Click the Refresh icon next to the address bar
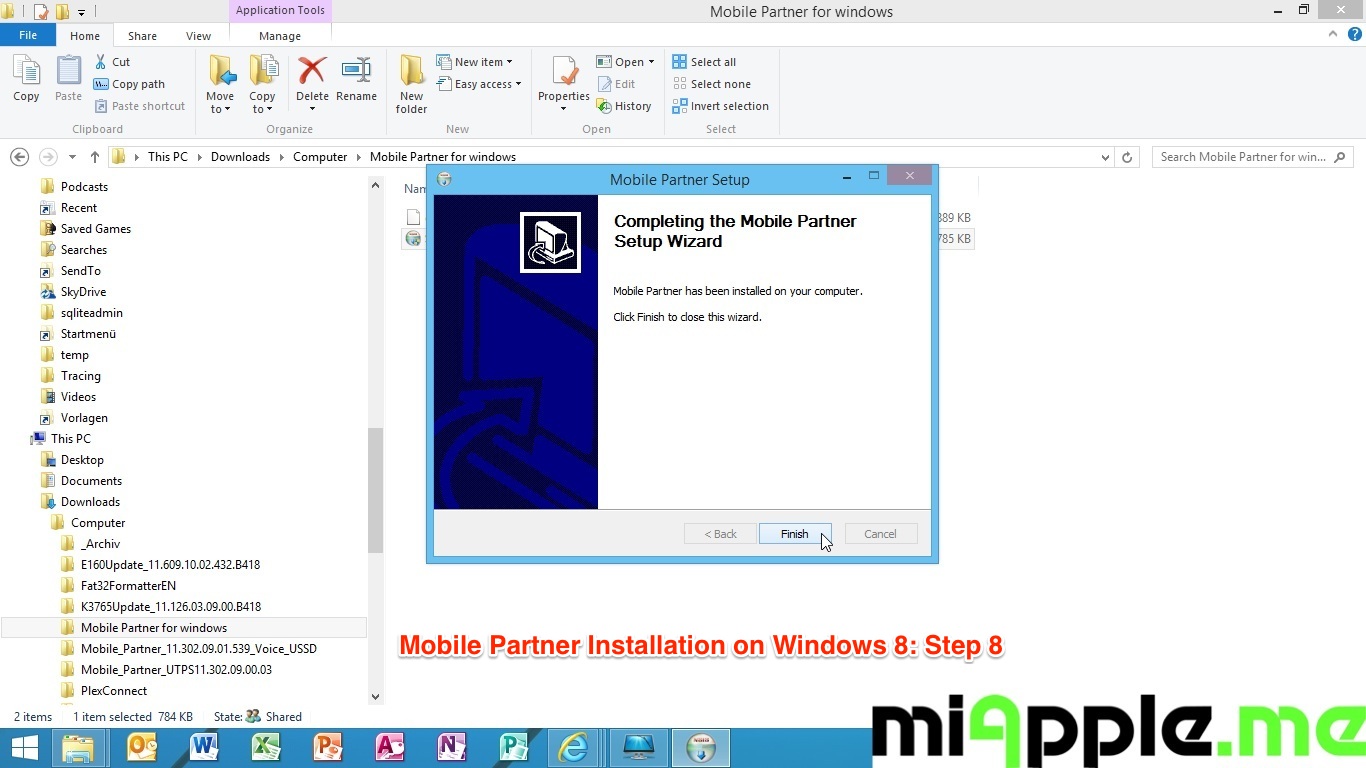Screen dimensions: 1366x768 click(1127, 157)
